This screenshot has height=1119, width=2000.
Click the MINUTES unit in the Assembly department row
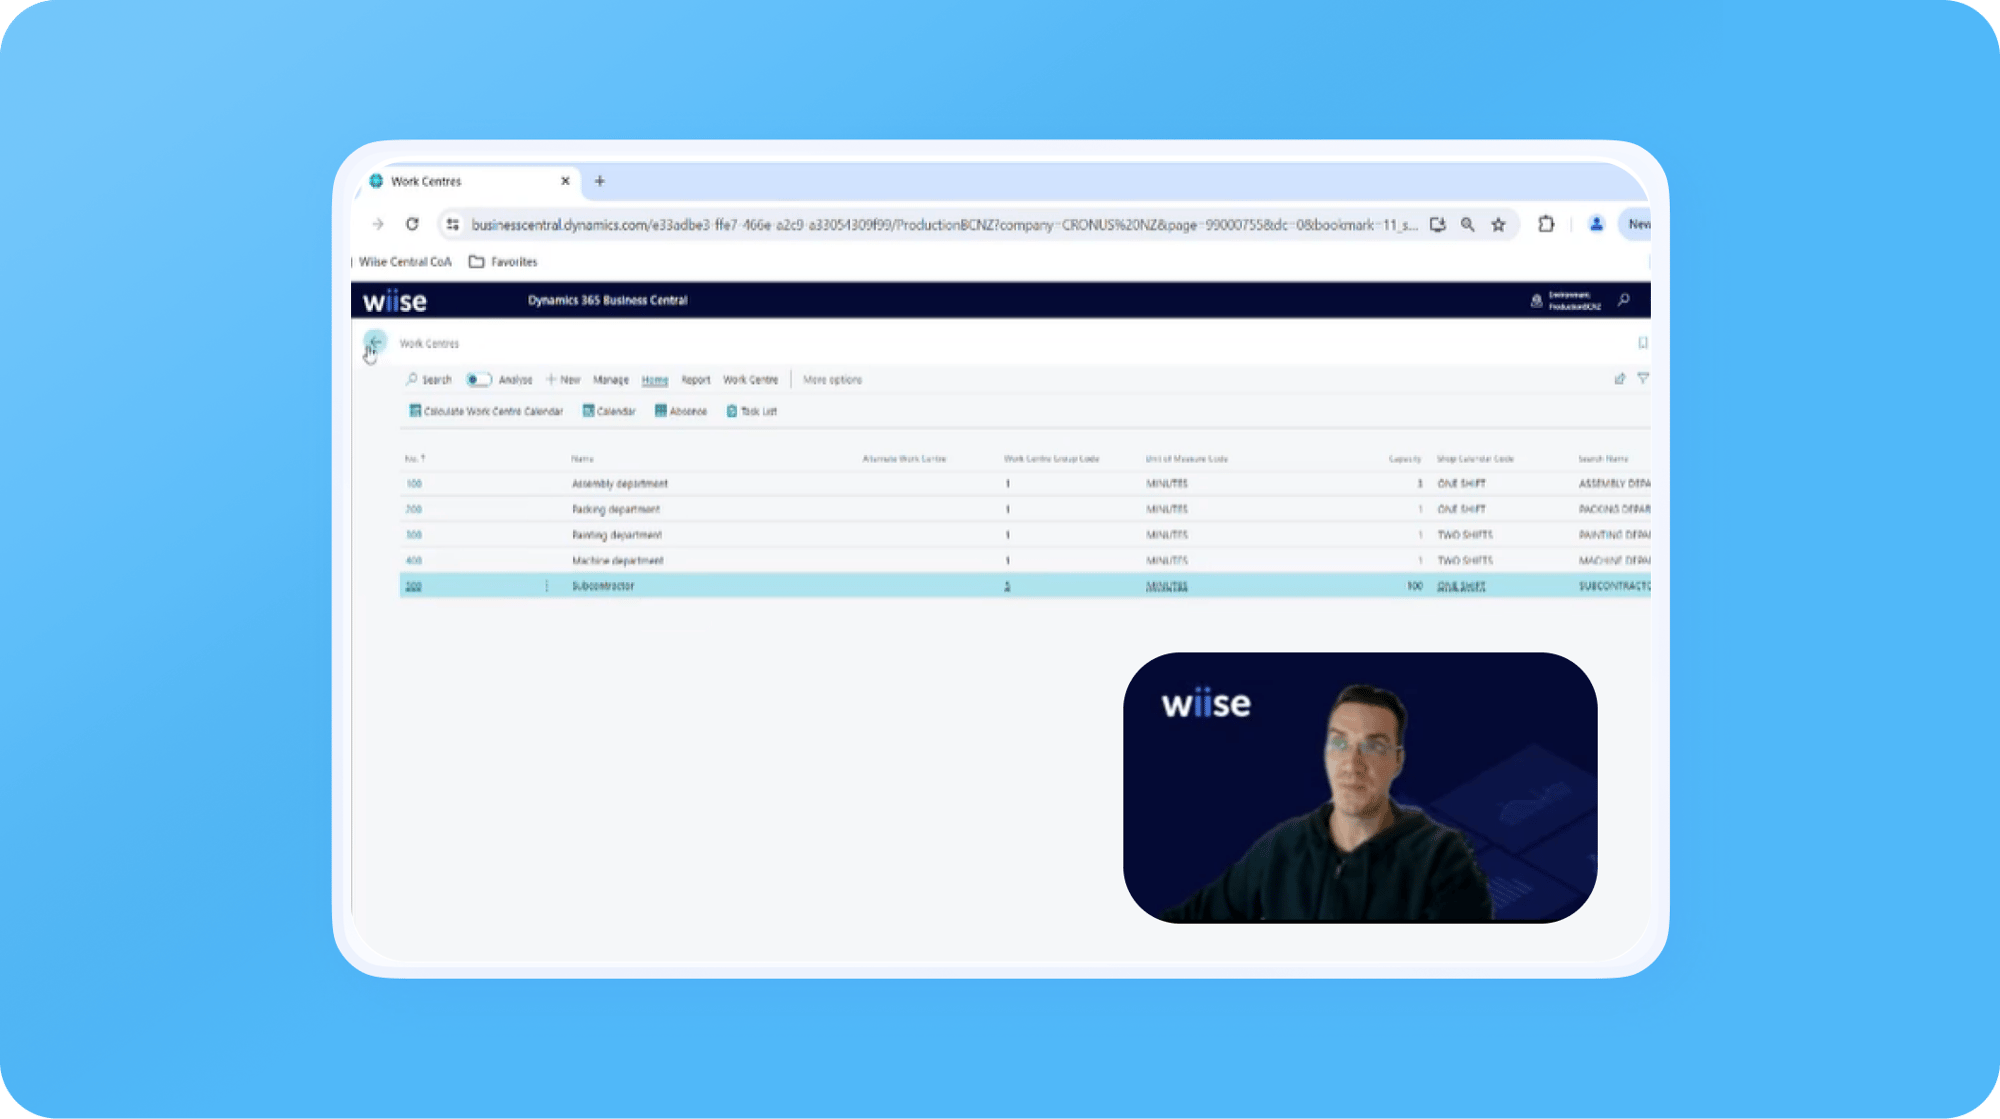point(1167,484)
